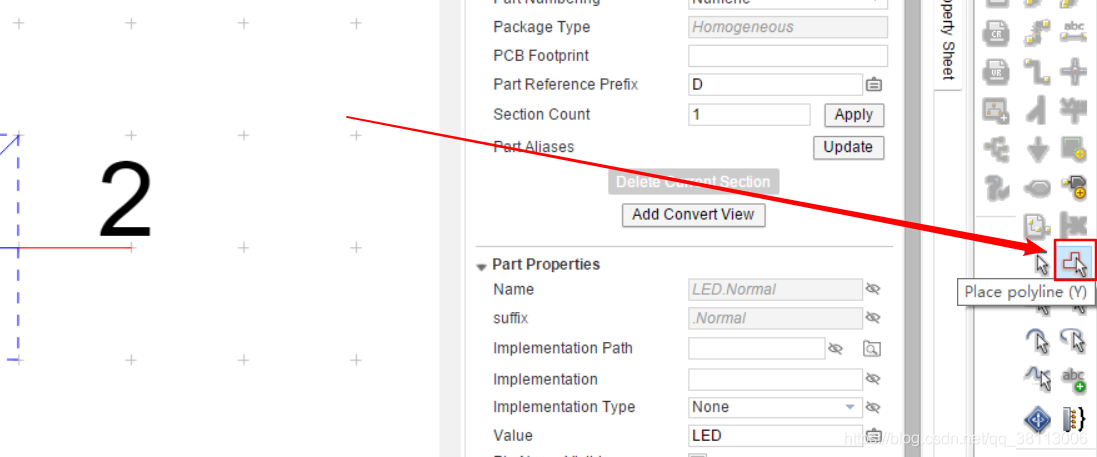This screenshot has width=1097, height=457.
Task: Select the Place arc tool
Action: pos(1040,340)
